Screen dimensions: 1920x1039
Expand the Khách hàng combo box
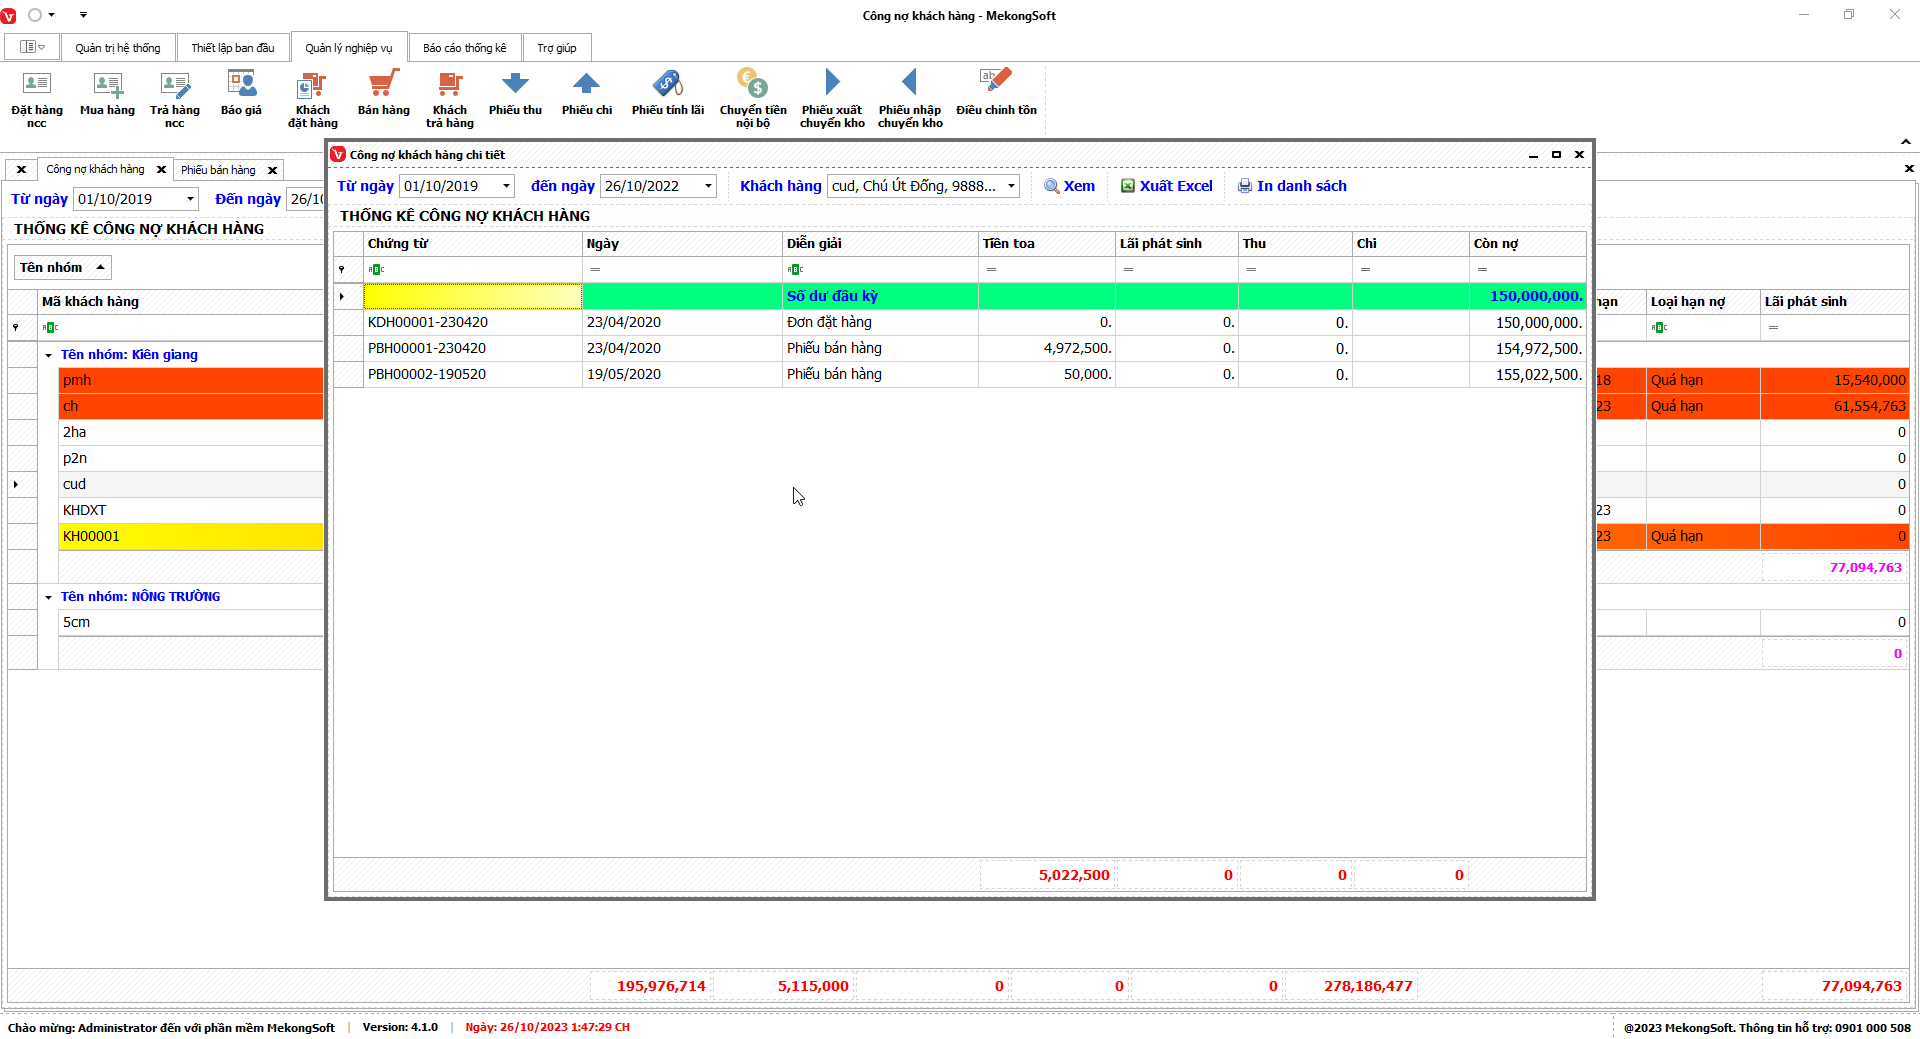[1011, 186]
